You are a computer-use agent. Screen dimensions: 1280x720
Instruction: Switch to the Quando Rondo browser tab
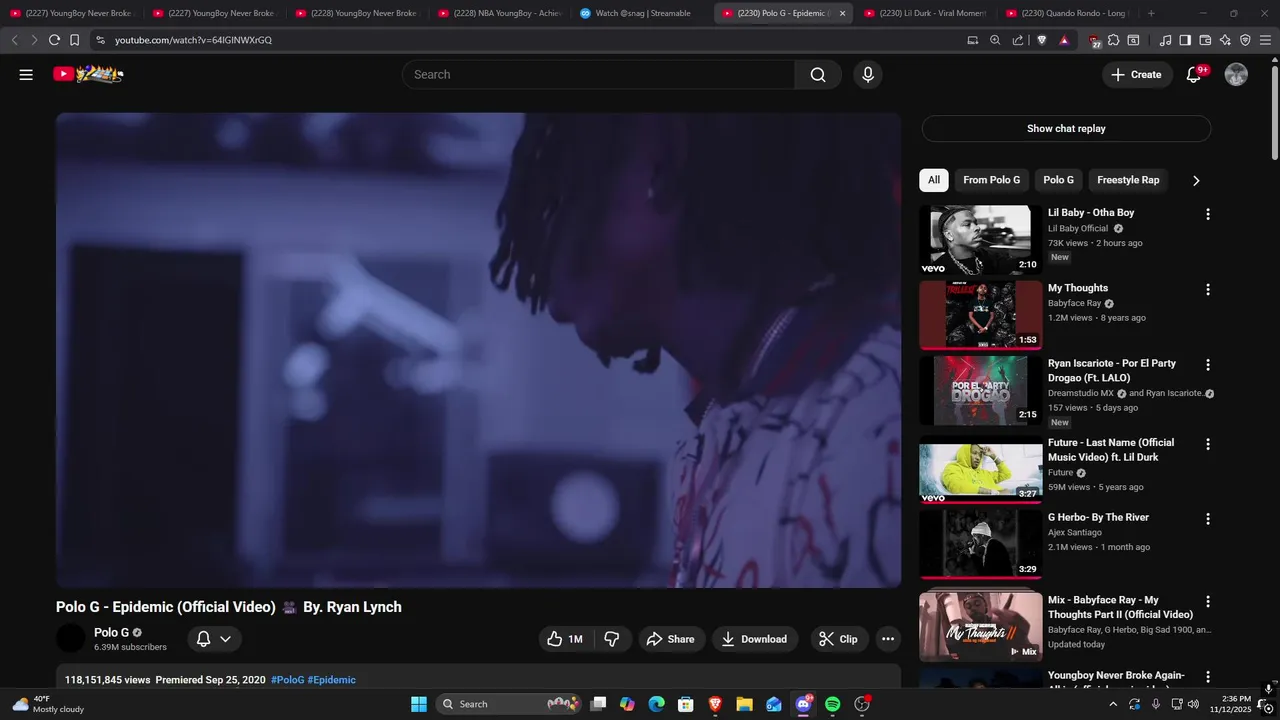[1067, 13]
